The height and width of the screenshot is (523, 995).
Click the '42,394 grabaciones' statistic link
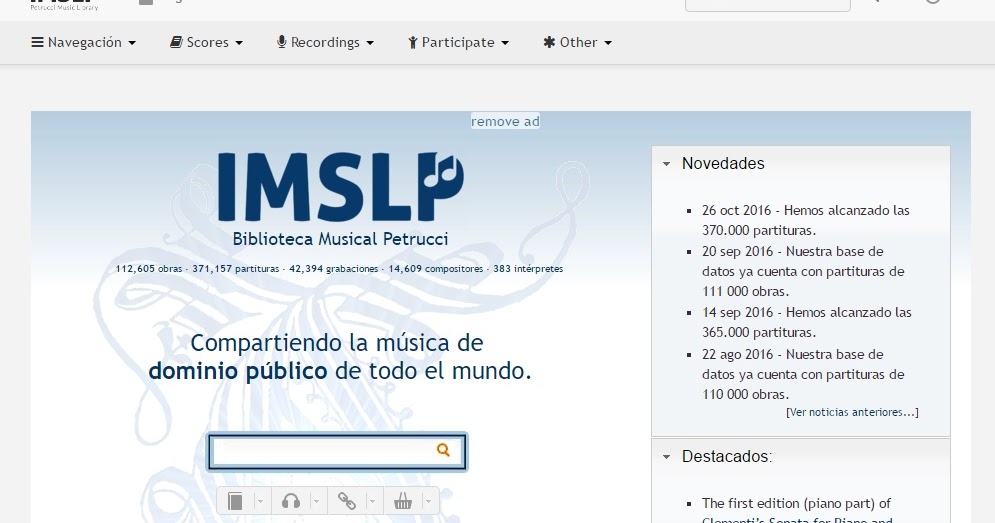pos(334,268)
